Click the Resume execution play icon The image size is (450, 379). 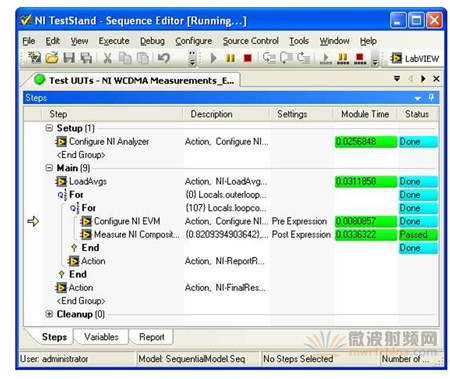(214, 58)
